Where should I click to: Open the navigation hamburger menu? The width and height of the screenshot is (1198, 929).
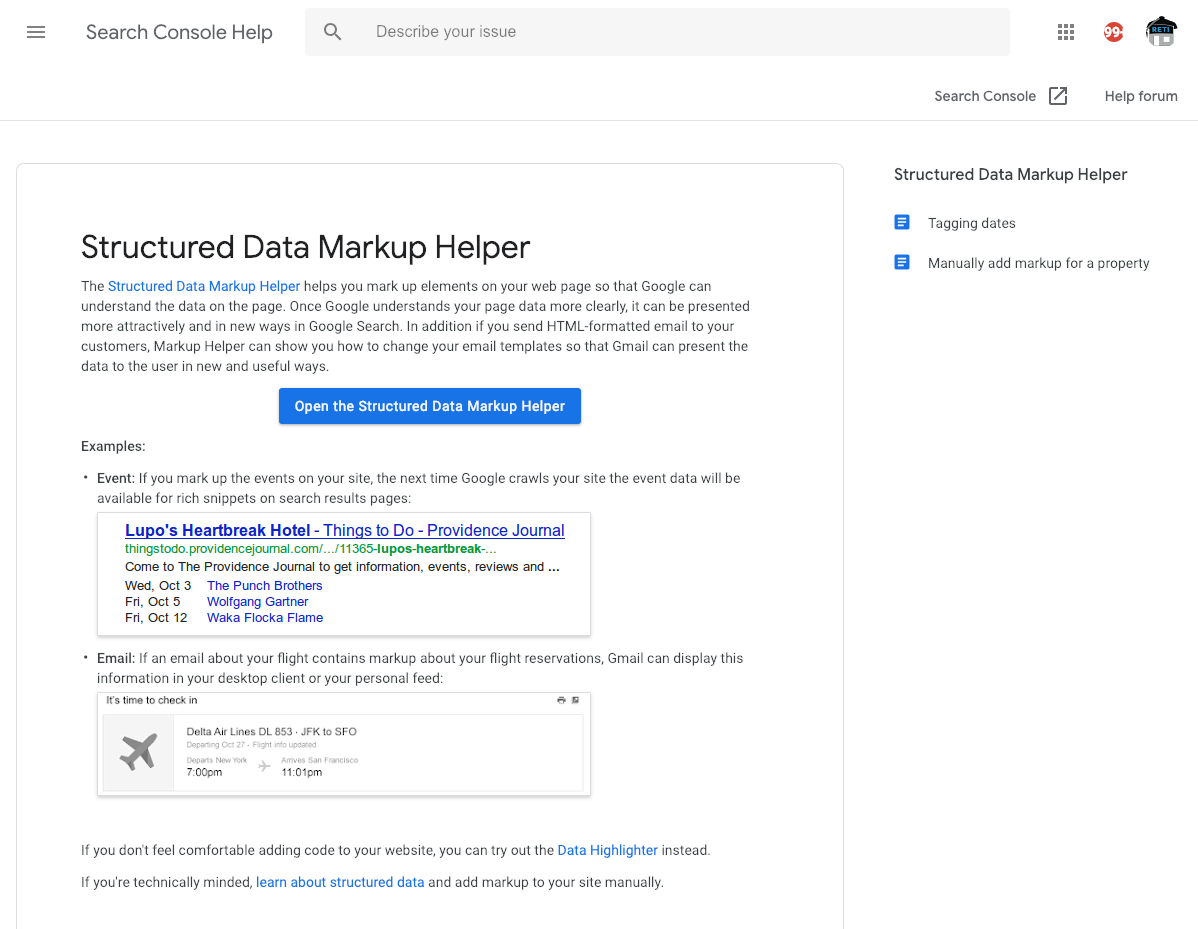pyautogui.click(x=36, y=32)
